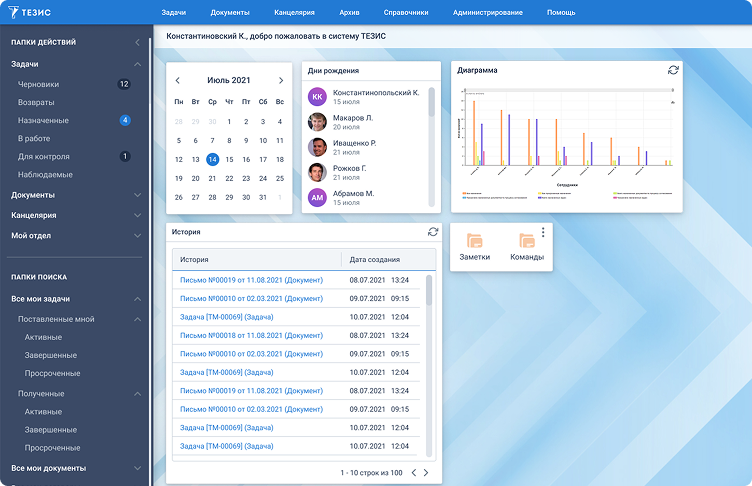Open the Наблюдаемые folder
The image size is (752, 486).
[x=45, y=175]
